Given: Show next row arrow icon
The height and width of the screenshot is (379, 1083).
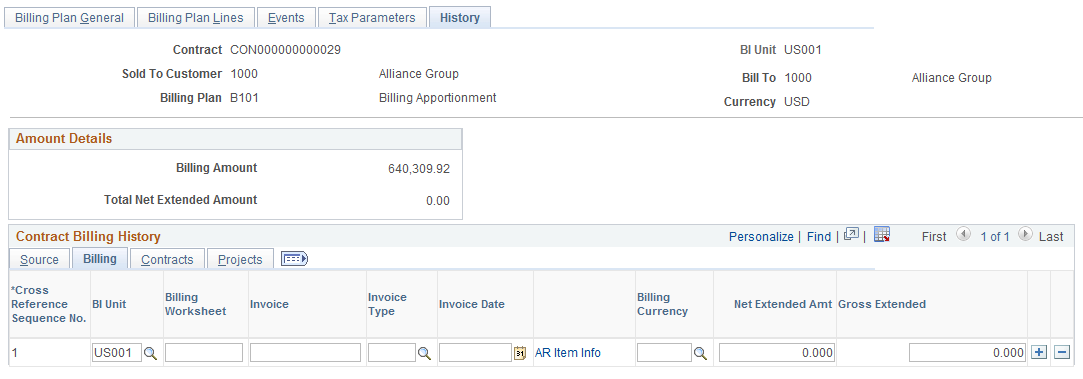Looking at the screenshot, I should pyautogui.click(x=1026, y=235).
